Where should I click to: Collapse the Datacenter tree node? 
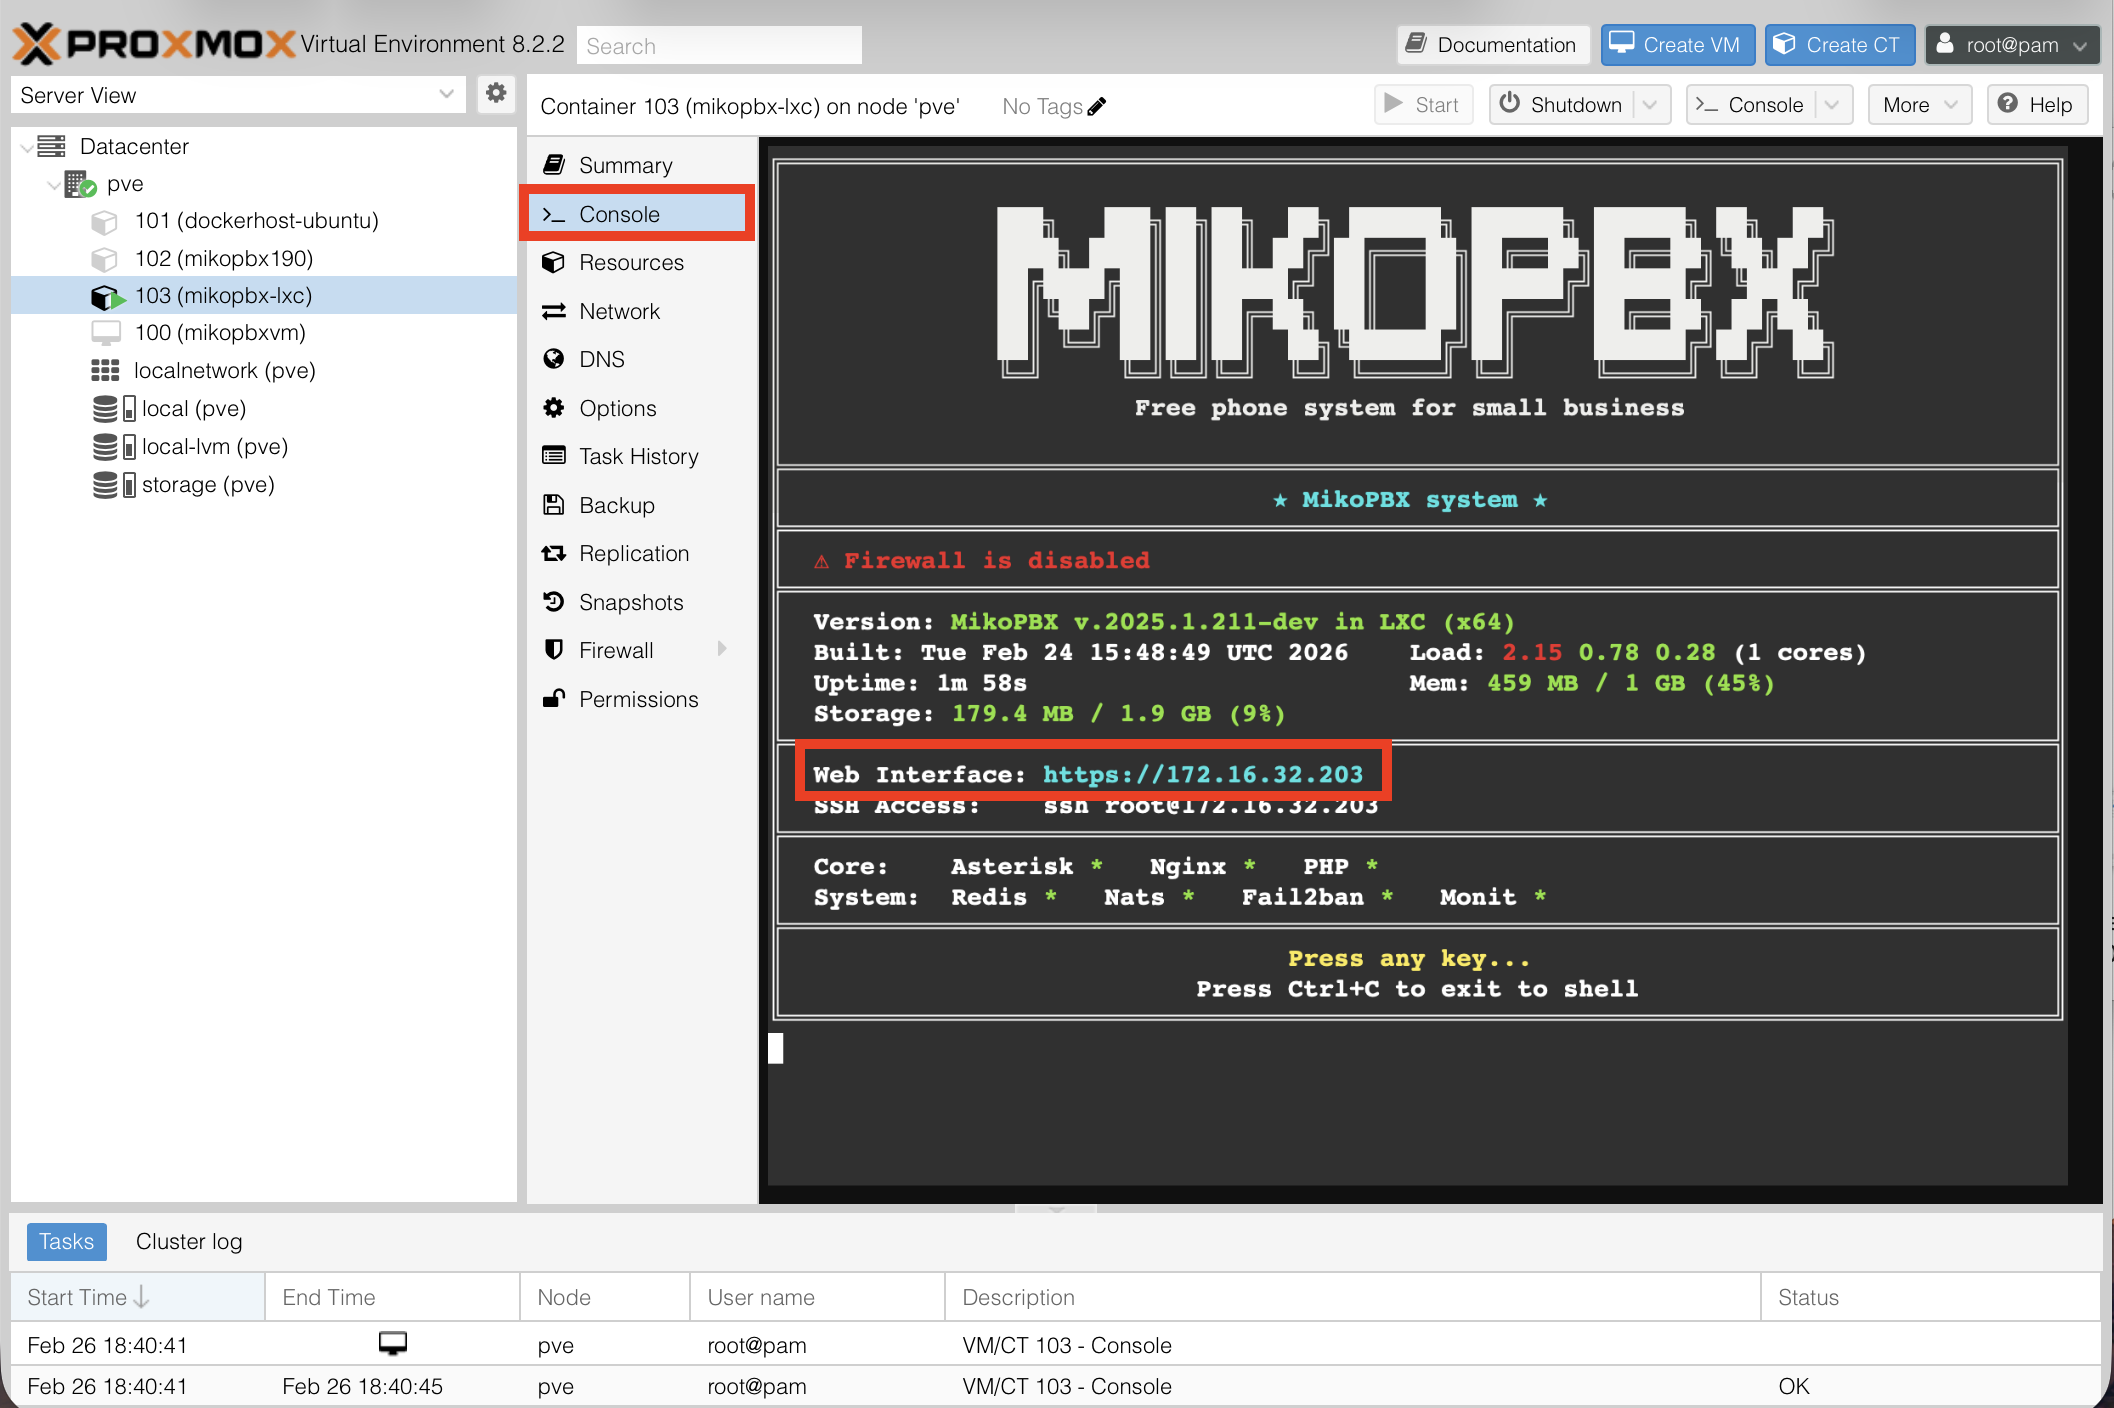point(27,147)
